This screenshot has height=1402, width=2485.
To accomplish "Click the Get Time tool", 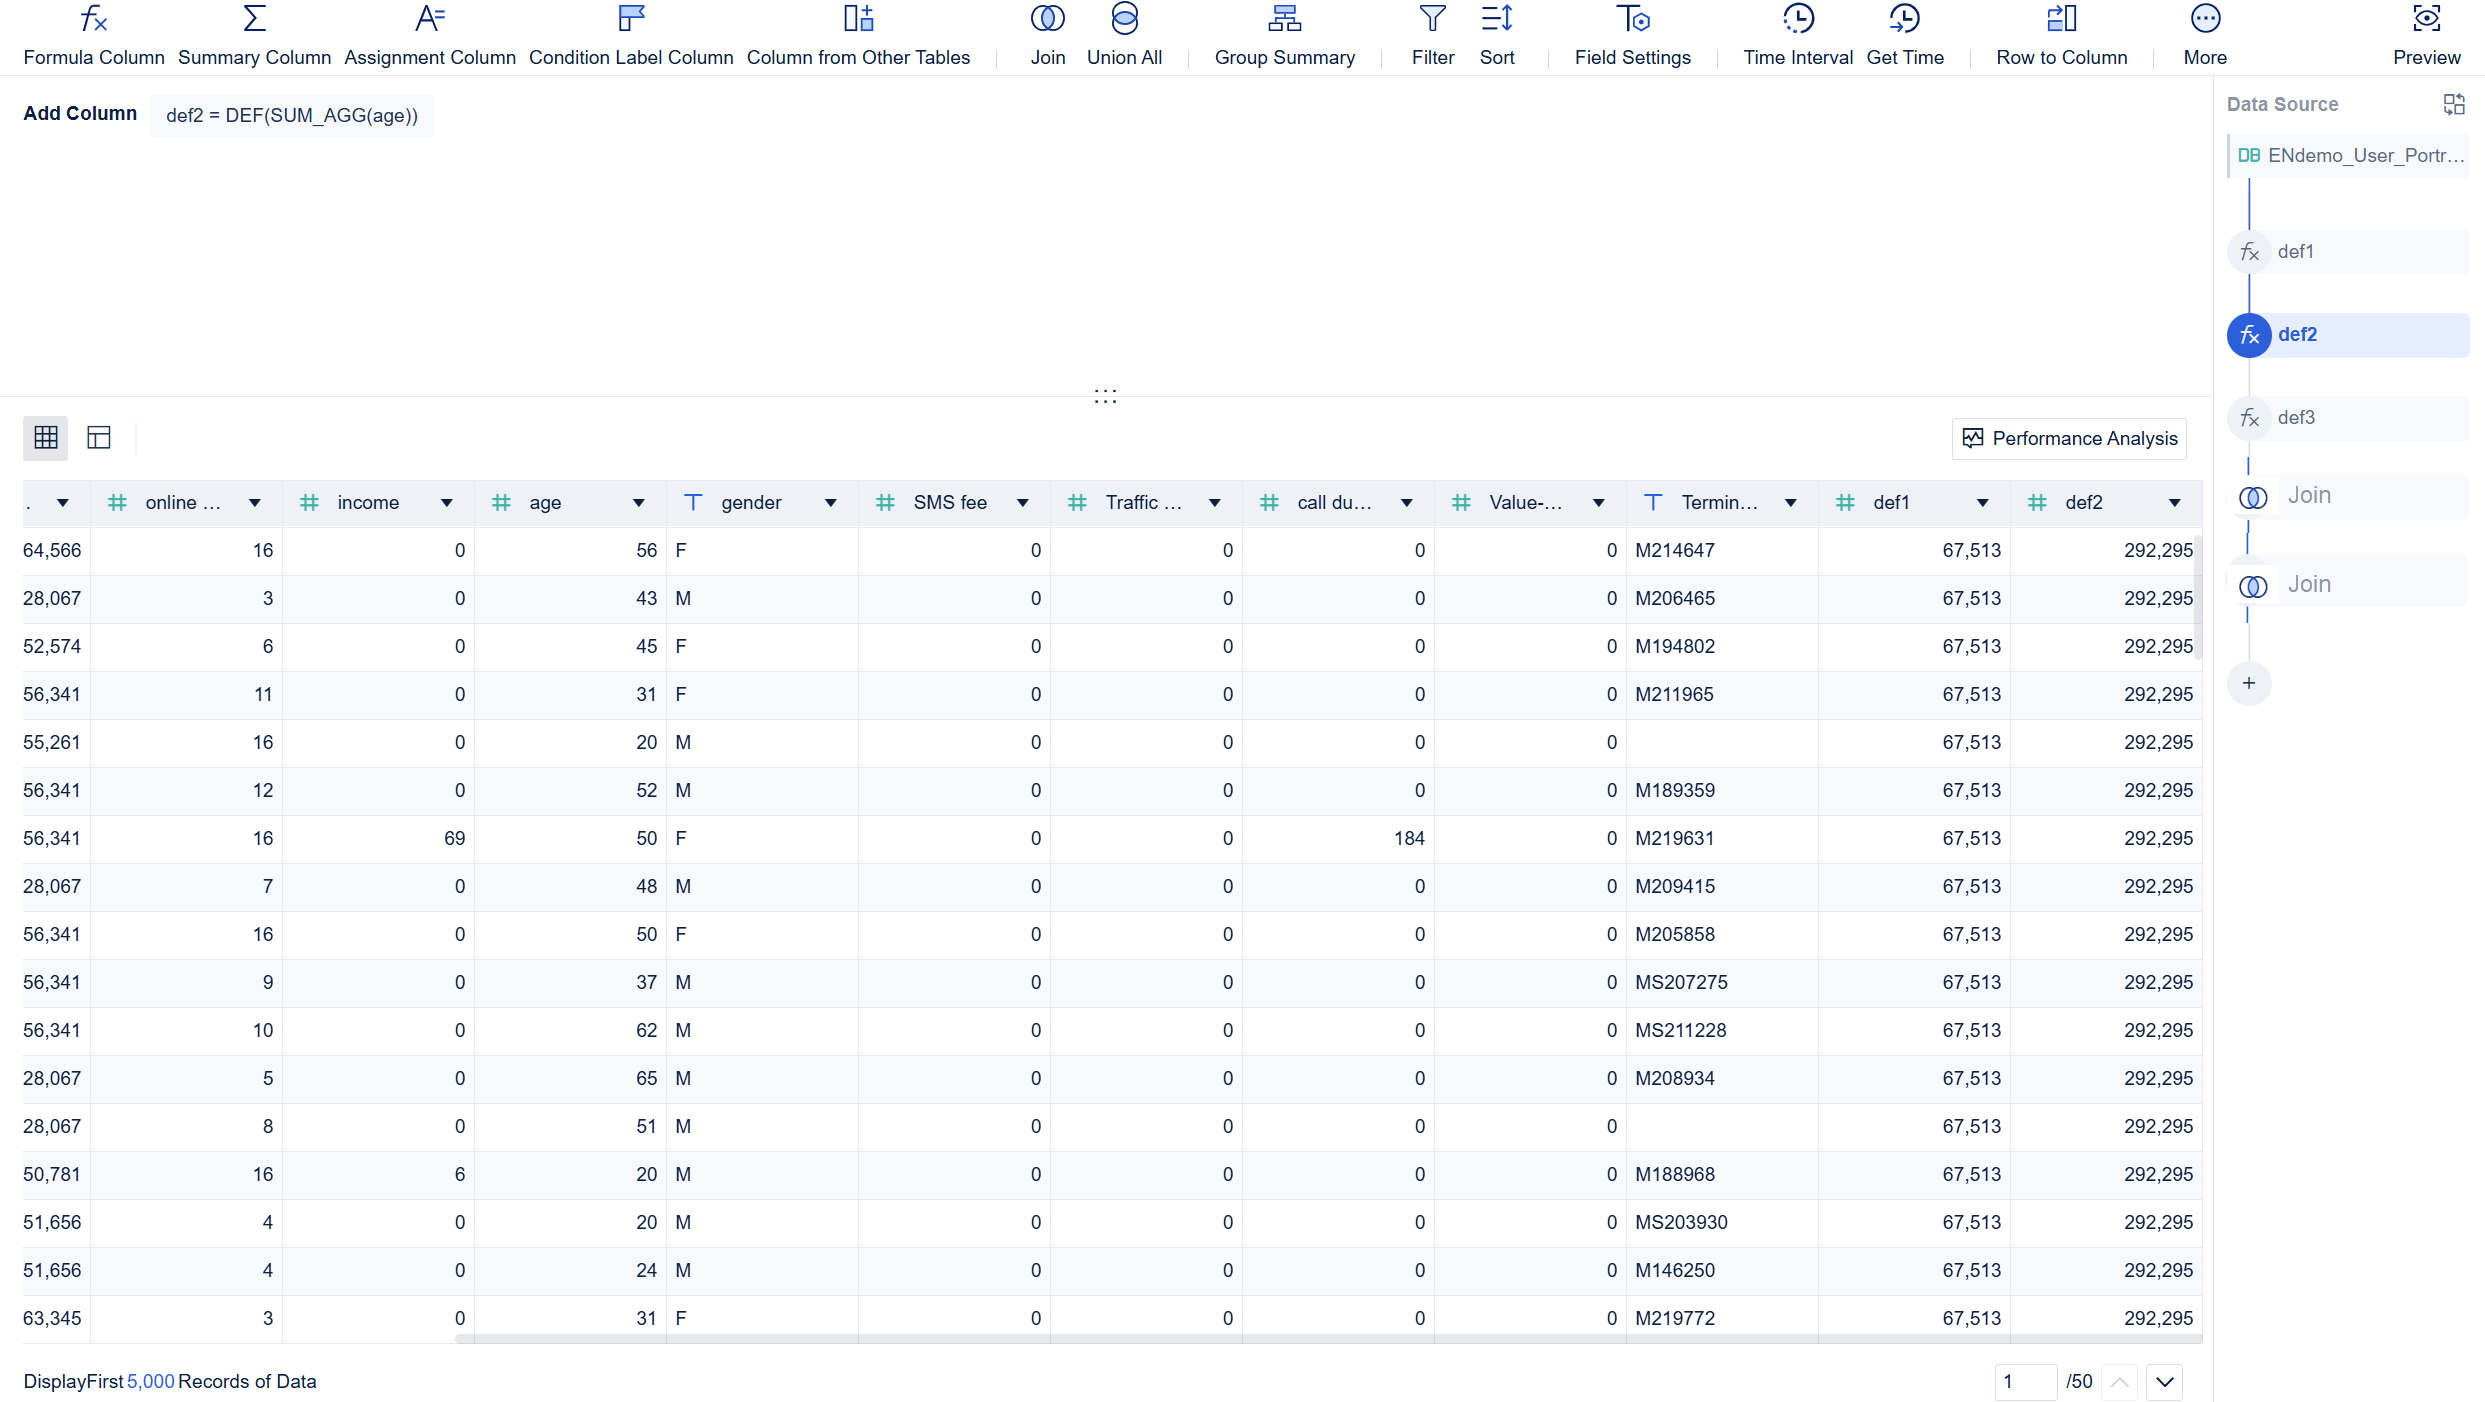I will (x=1904, y=36).
